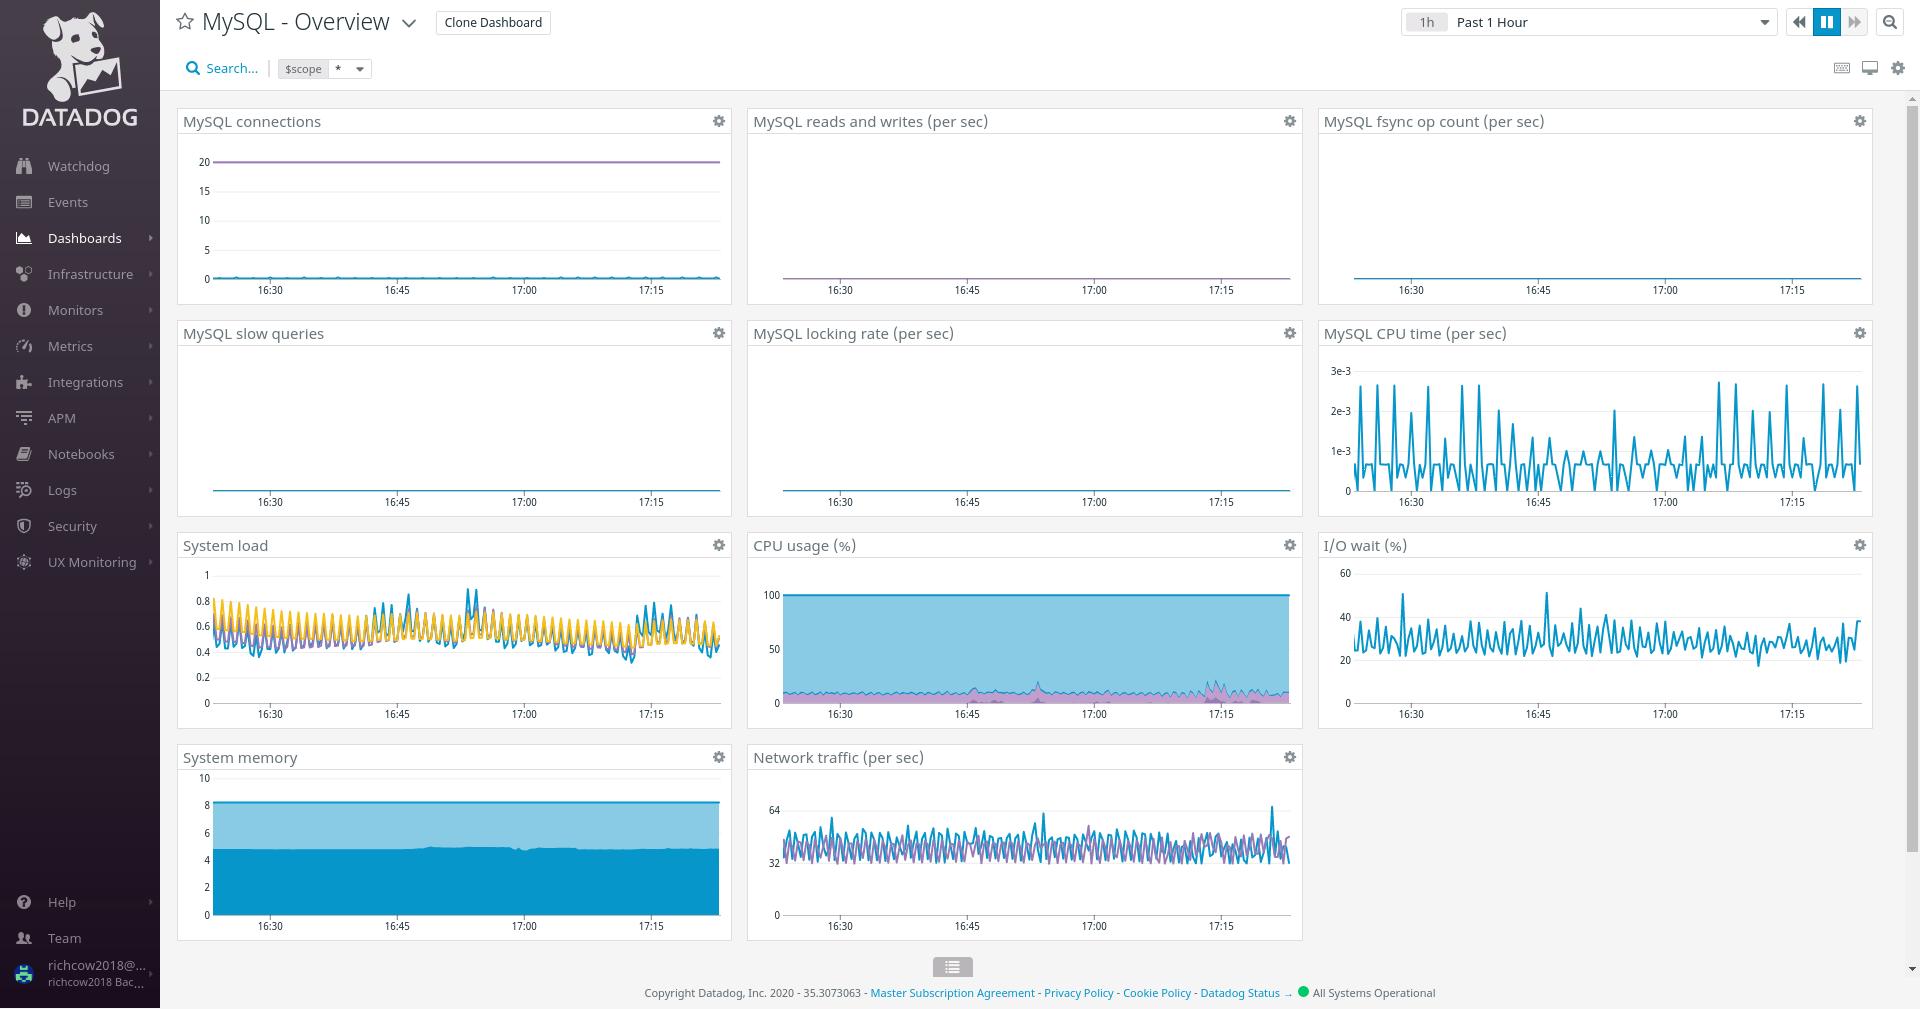Open the Privacy Policy link

(x=1078, y=993)
